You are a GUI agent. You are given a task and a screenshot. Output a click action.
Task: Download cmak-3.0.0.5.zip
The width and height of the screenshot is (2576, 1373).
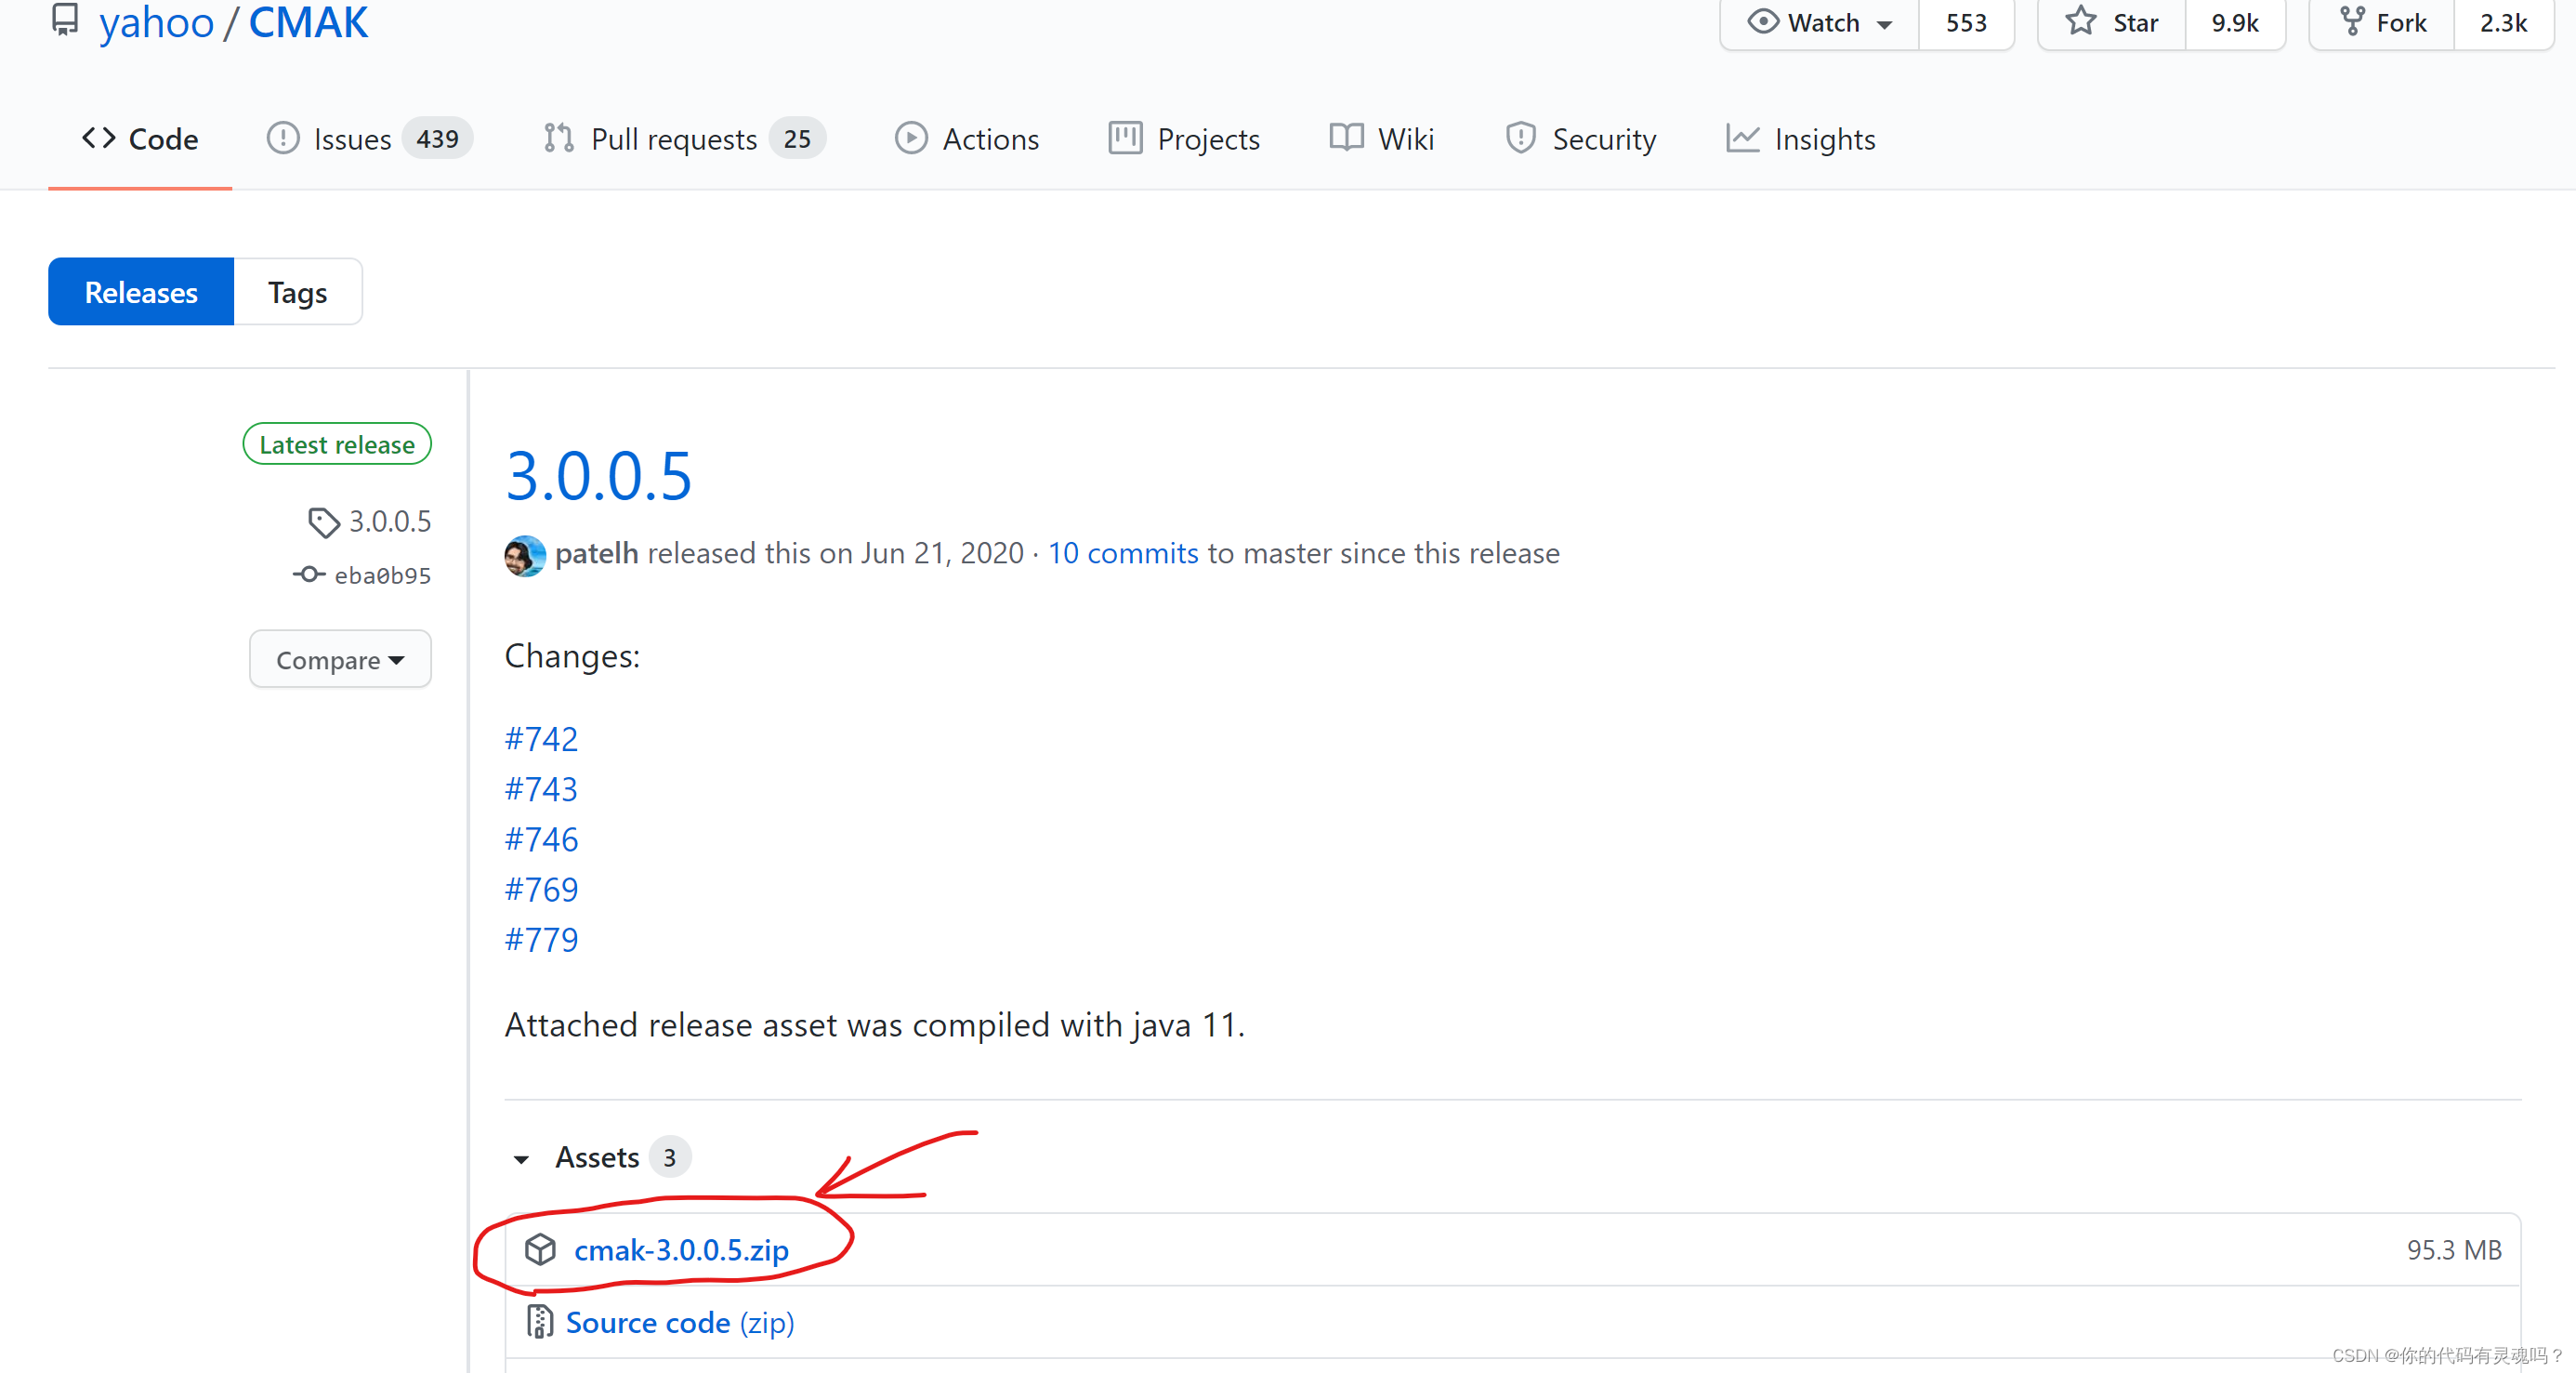(x=681, y=1249)
